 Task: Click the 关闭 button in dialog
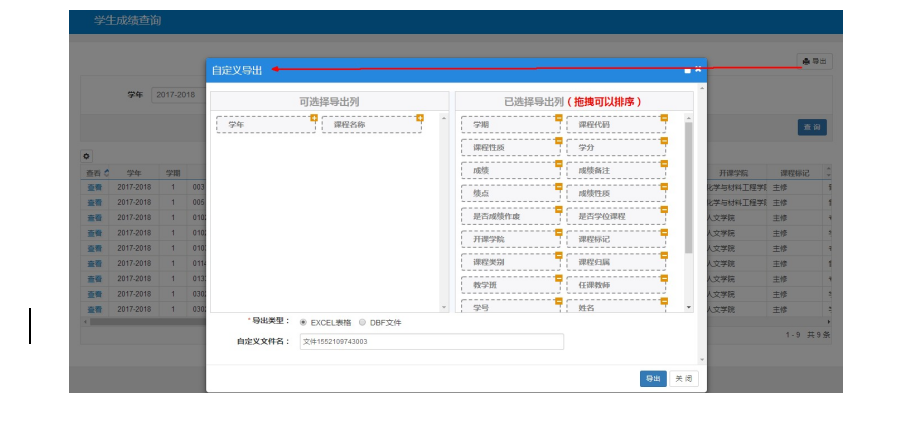[x=684, y=379]
